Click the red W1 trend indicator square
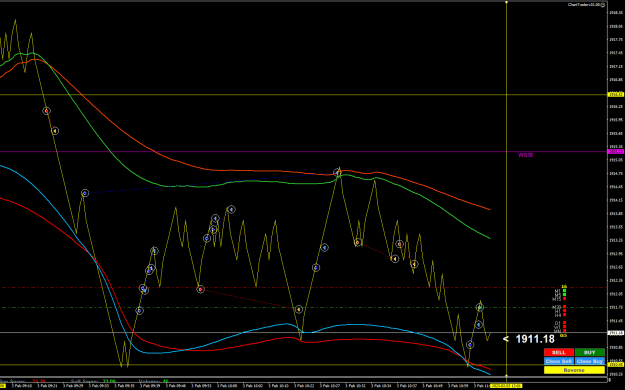Viewport: 625px width, 390px height. coord(564,327)
